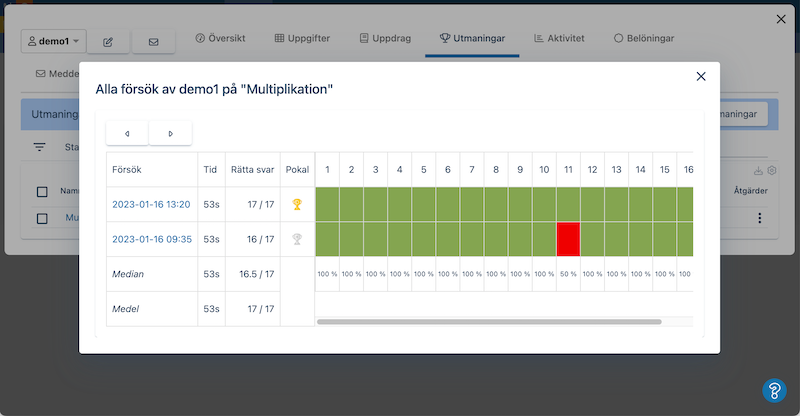The image size is (800, 416).
Task: Click the grey trophy icon
Action: coord(297,239)
